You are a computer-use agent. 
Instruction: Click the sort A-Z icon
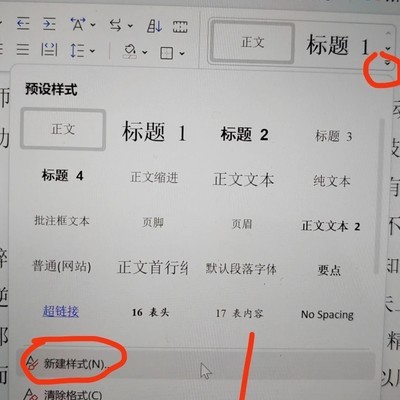154,26
